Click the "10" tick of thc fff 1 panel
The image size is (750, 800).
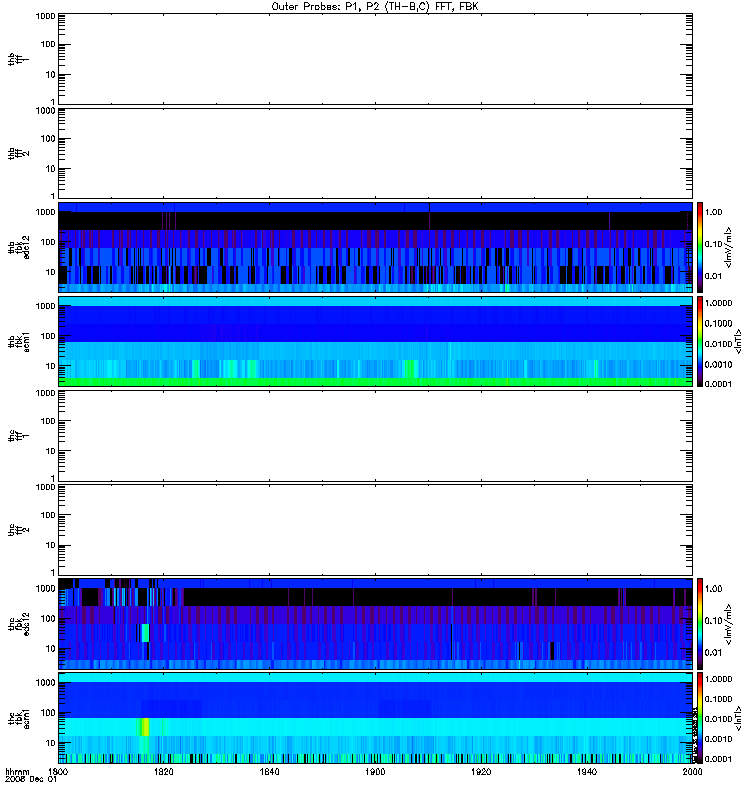50,452
